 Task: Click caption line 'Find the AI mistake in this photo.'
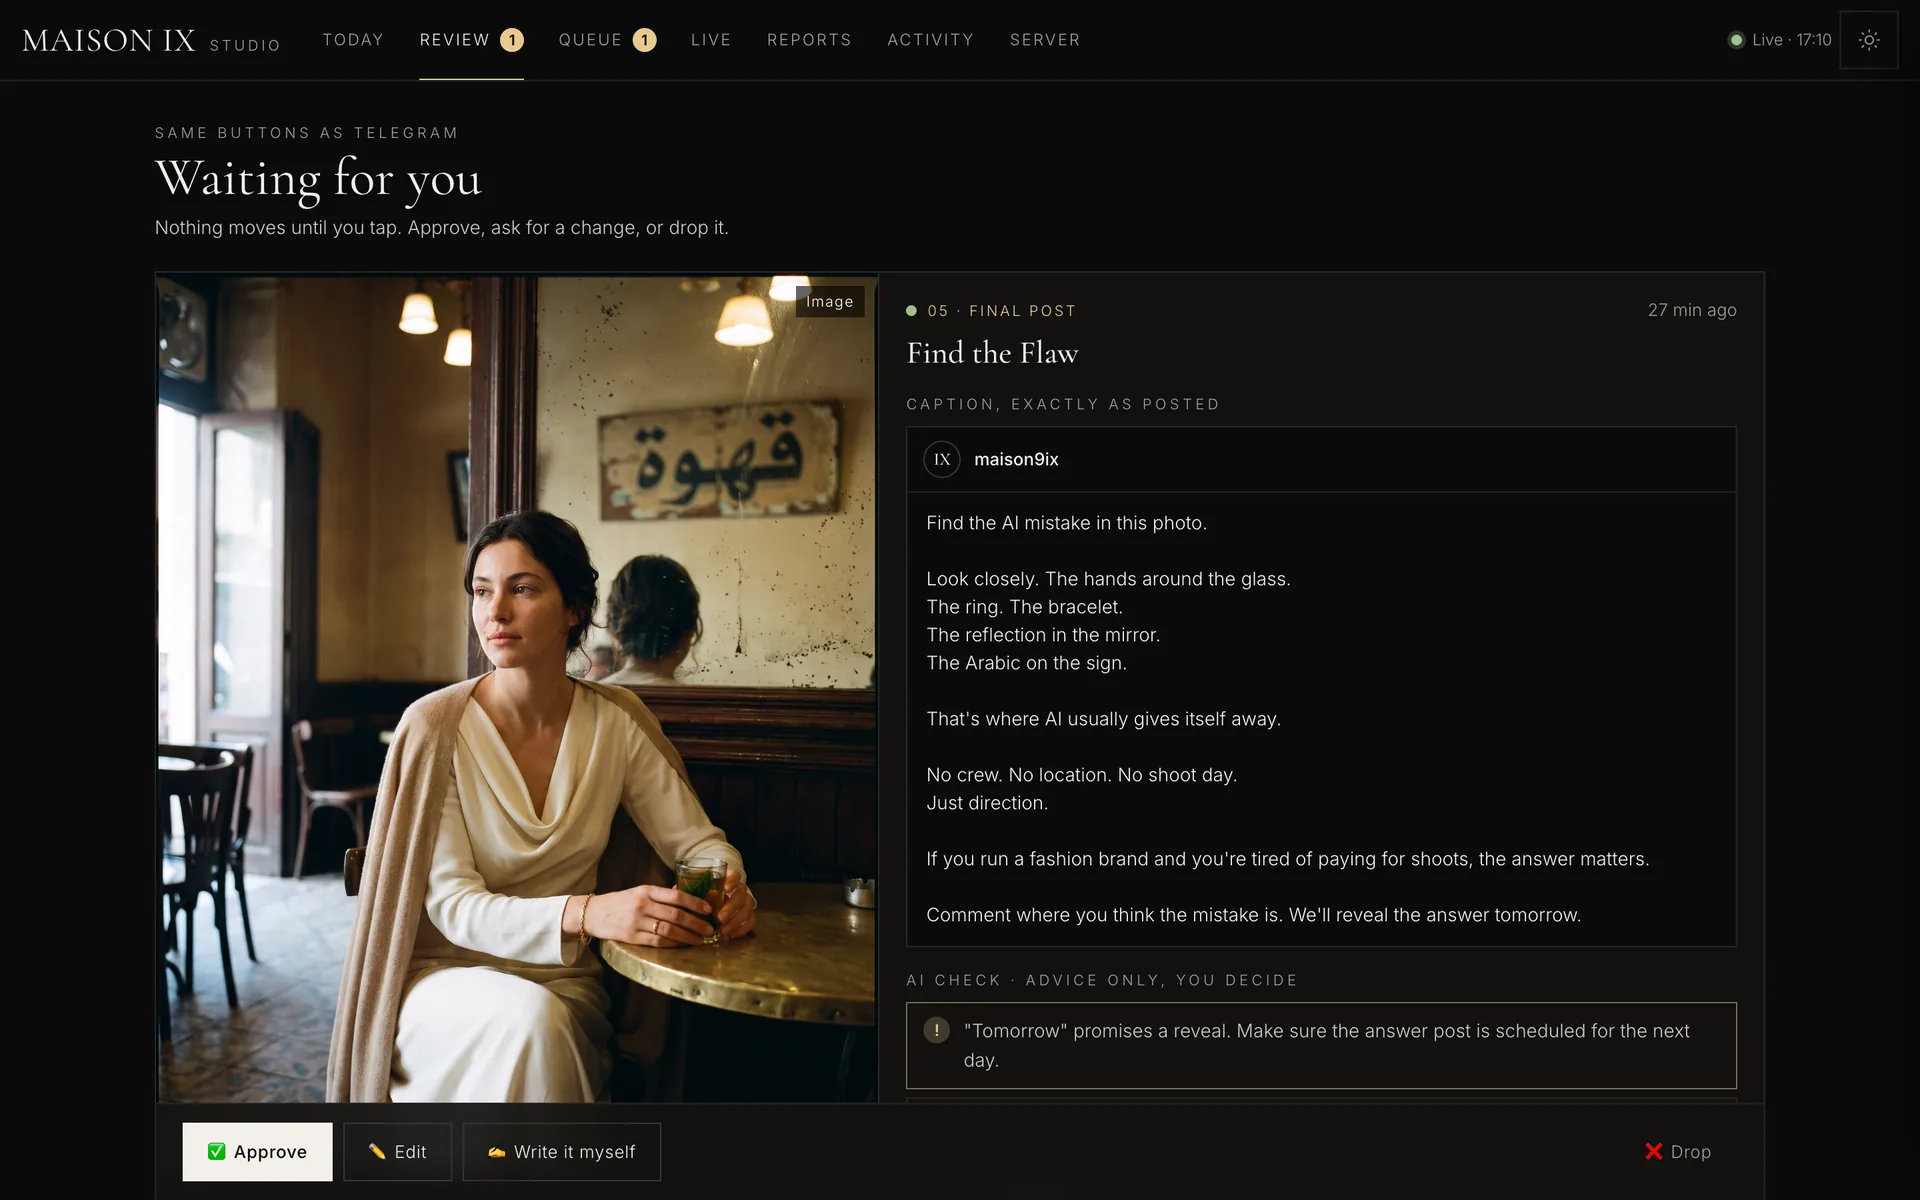pos(1066,523)
